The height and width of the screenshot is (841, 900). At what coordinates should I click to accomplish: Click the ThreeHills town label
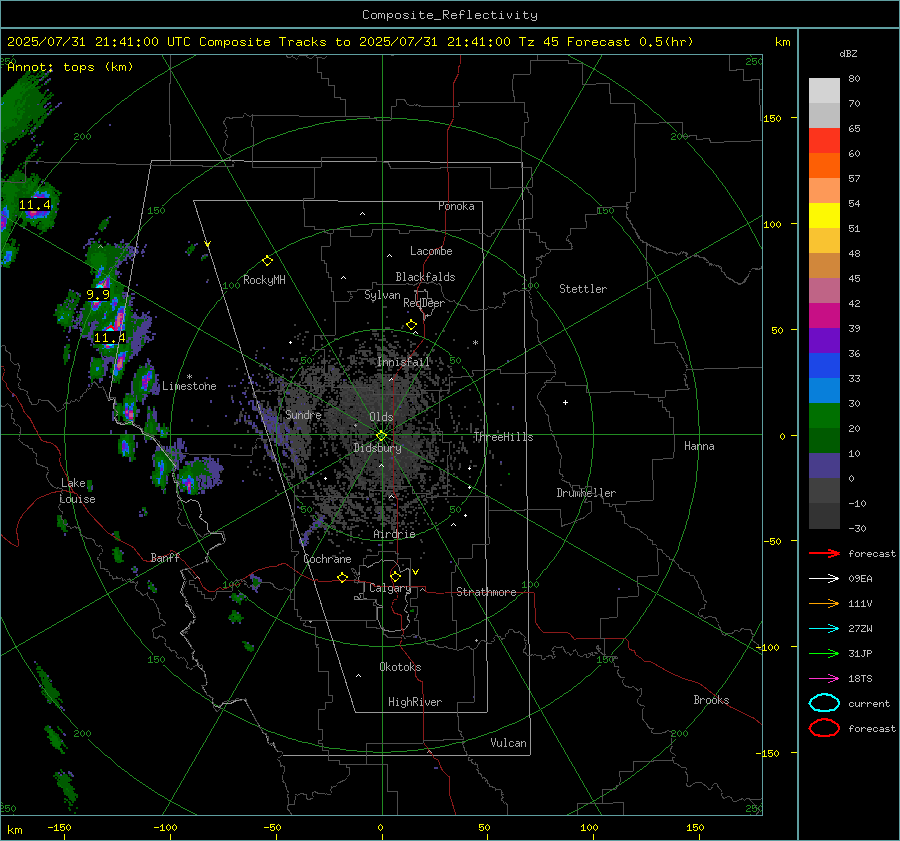(x=503, y=437)
